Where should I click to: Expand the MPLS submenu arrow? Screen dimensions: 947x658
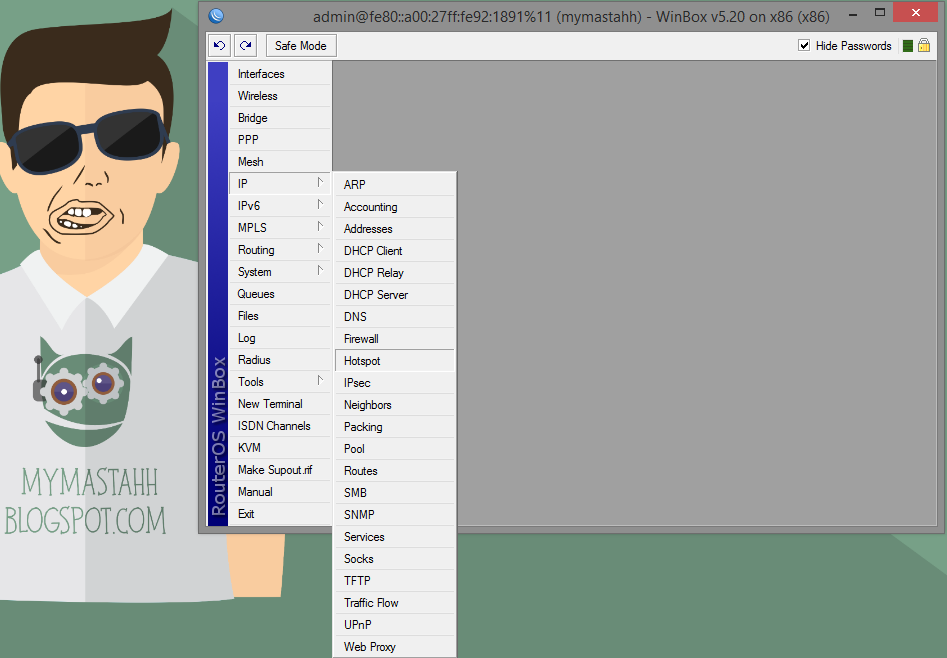(x=320, y=227)
